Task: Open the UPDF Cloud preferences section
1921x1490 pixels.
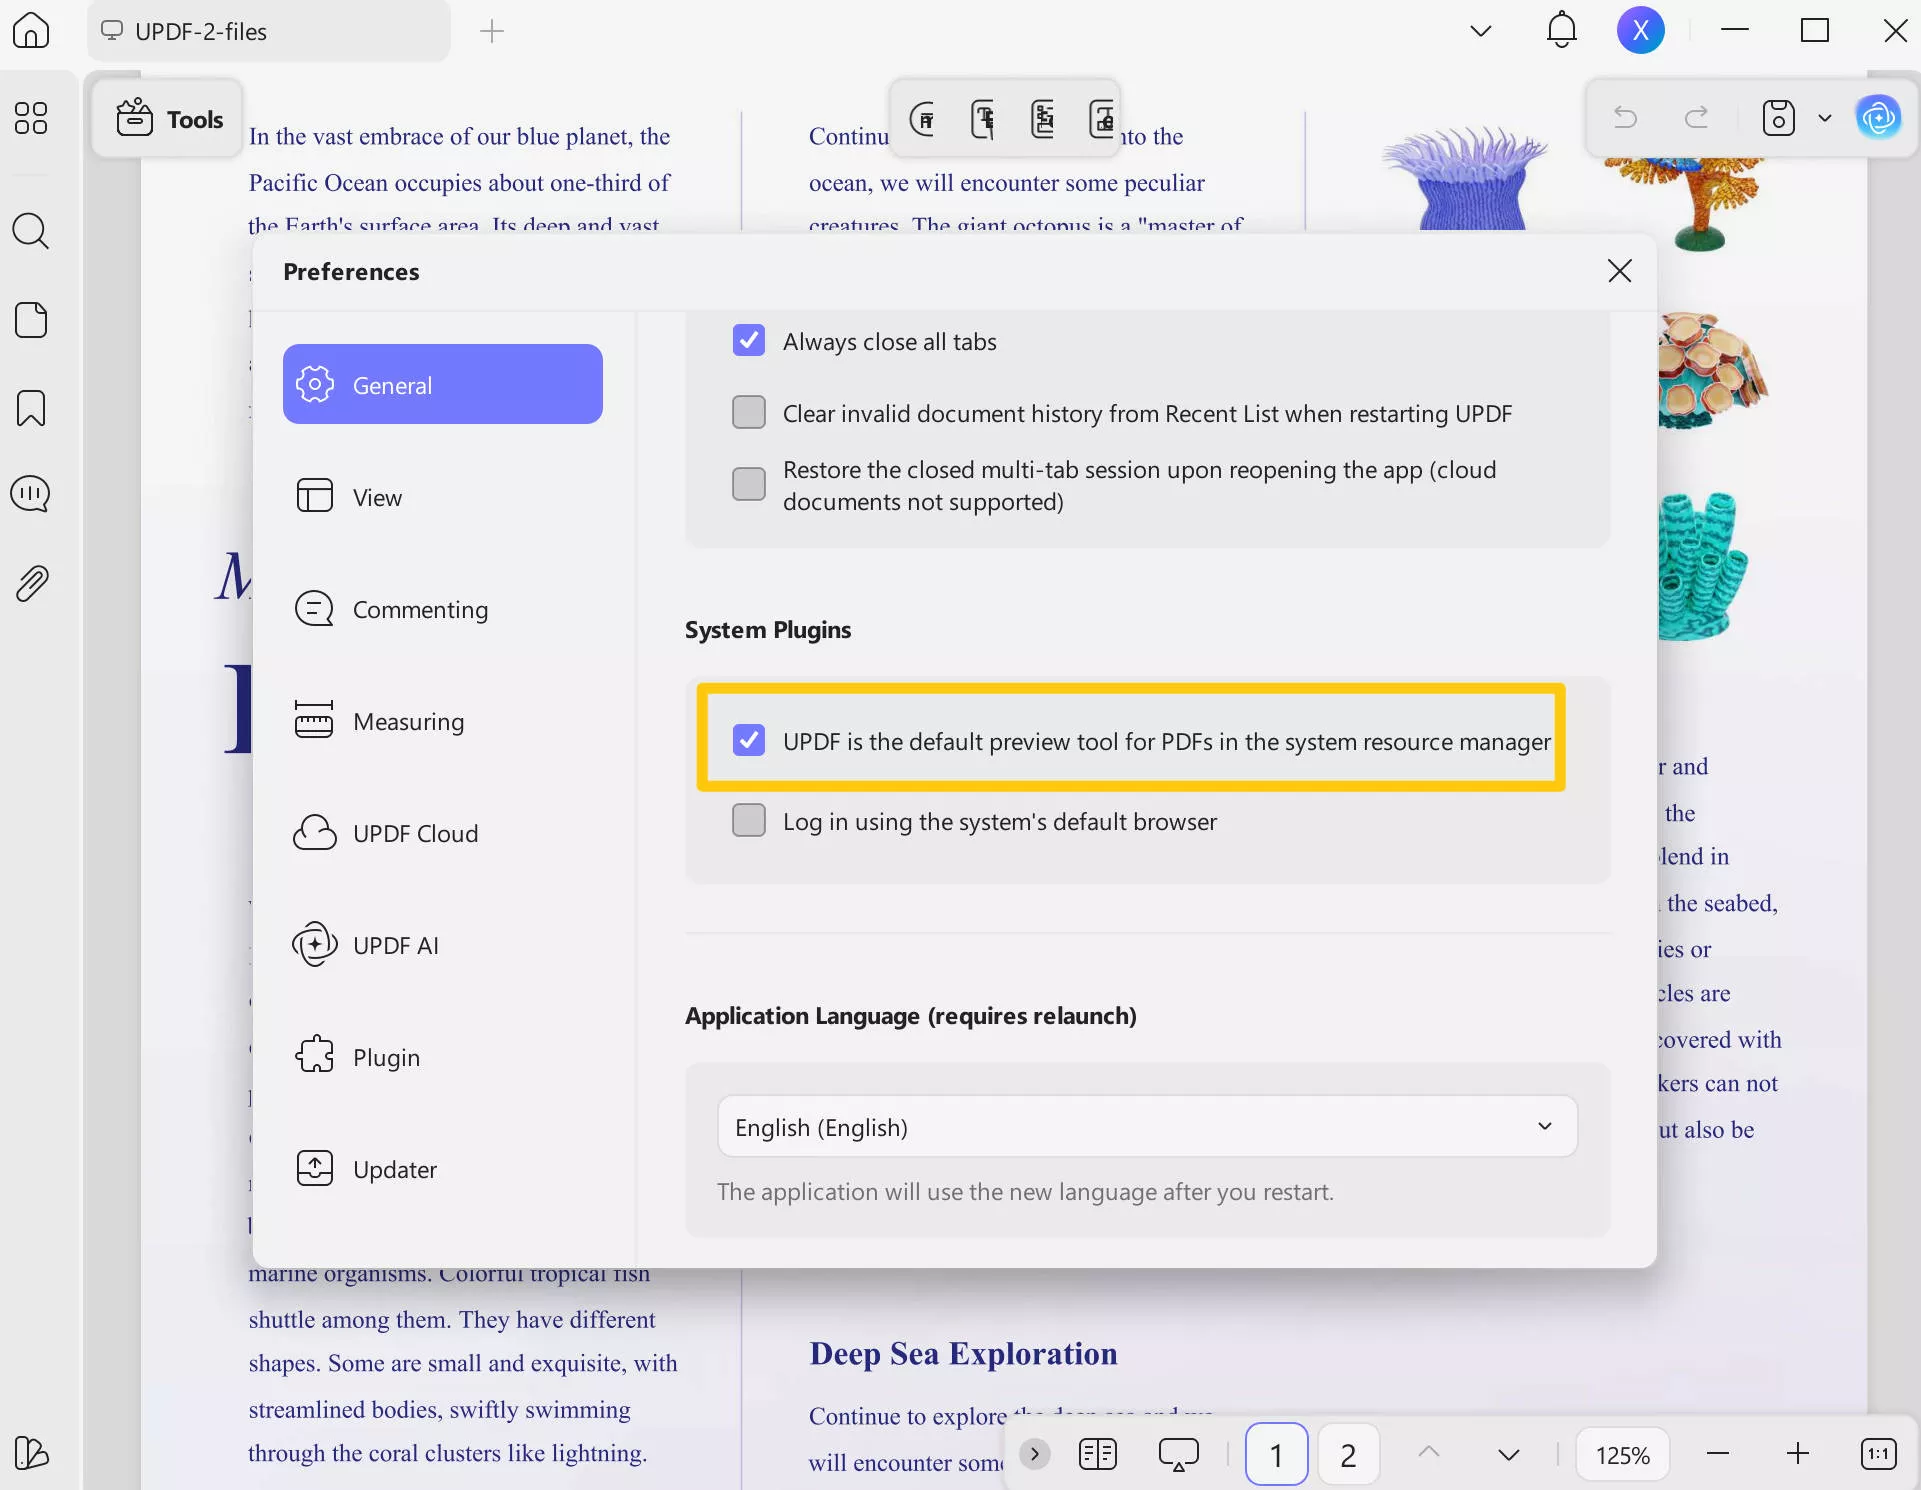Action: point(415,834)
